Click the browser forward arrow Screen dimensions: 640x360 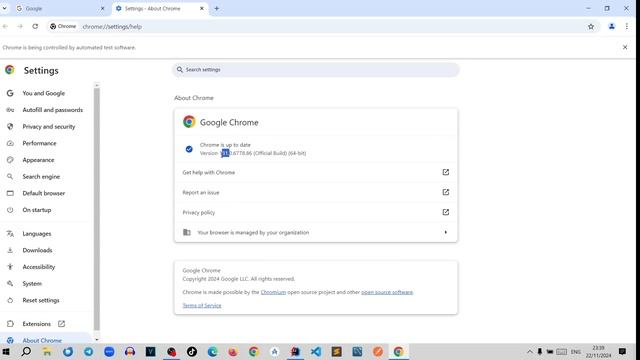coord(20,27)
